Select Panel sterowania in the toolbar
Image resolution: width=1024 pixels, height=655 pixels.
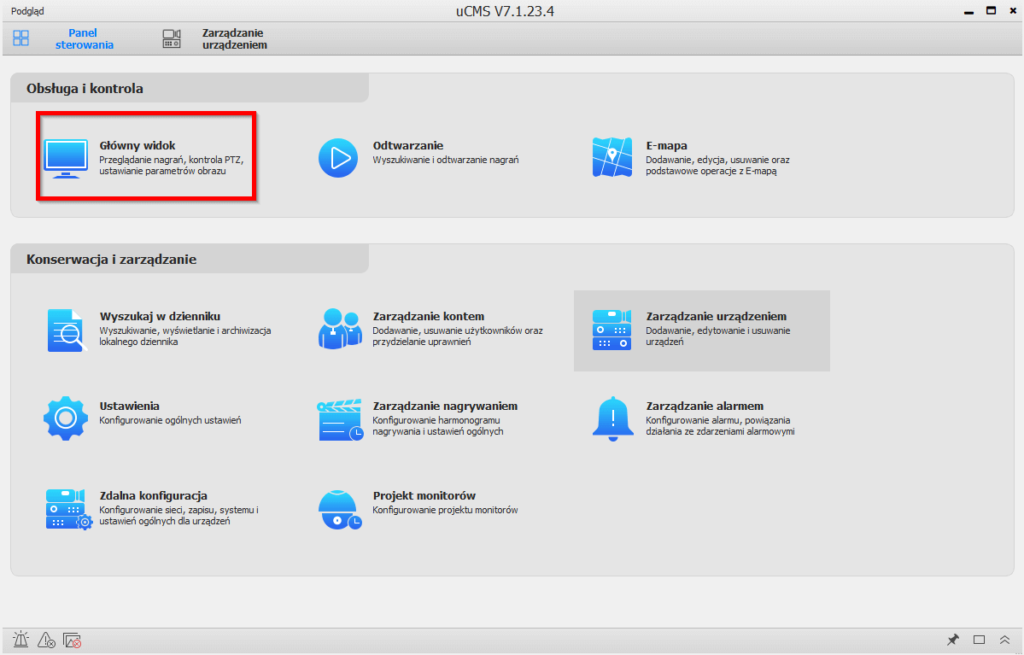pyautogui.click(x=70, y=38)
